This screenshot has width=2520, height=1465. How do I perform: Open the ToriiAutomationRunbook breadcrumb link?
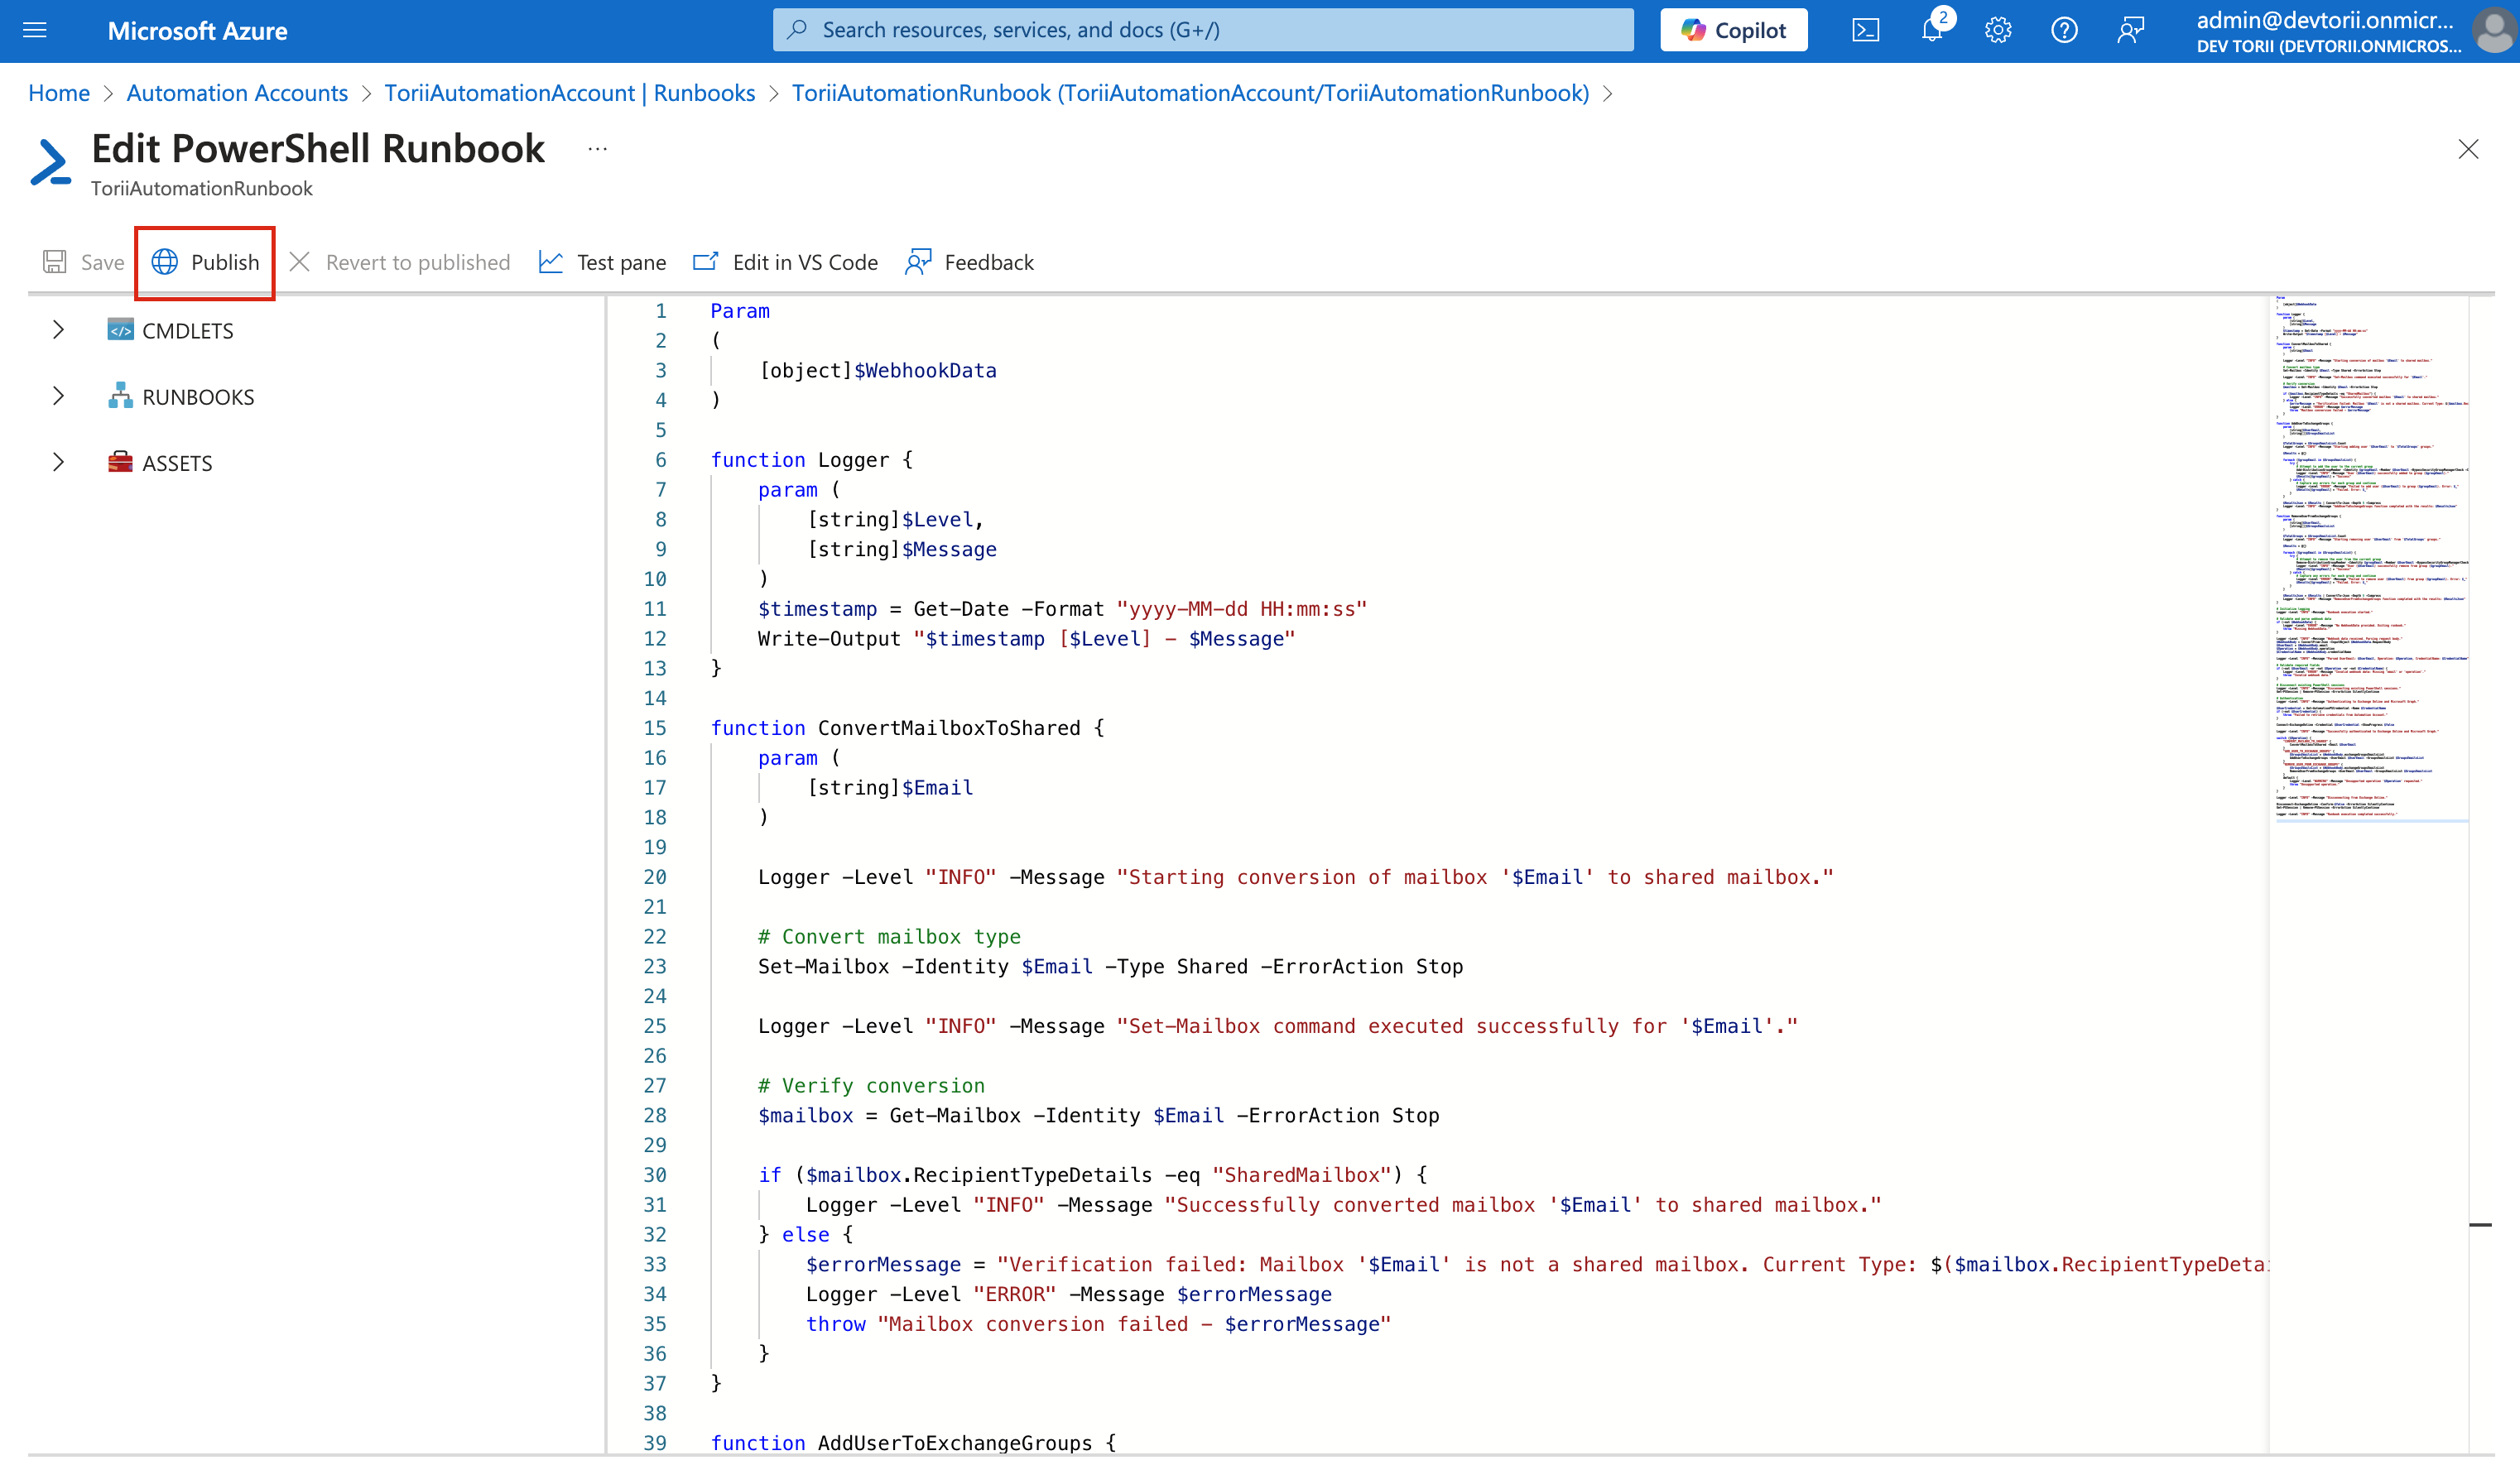pos(1190,93)
